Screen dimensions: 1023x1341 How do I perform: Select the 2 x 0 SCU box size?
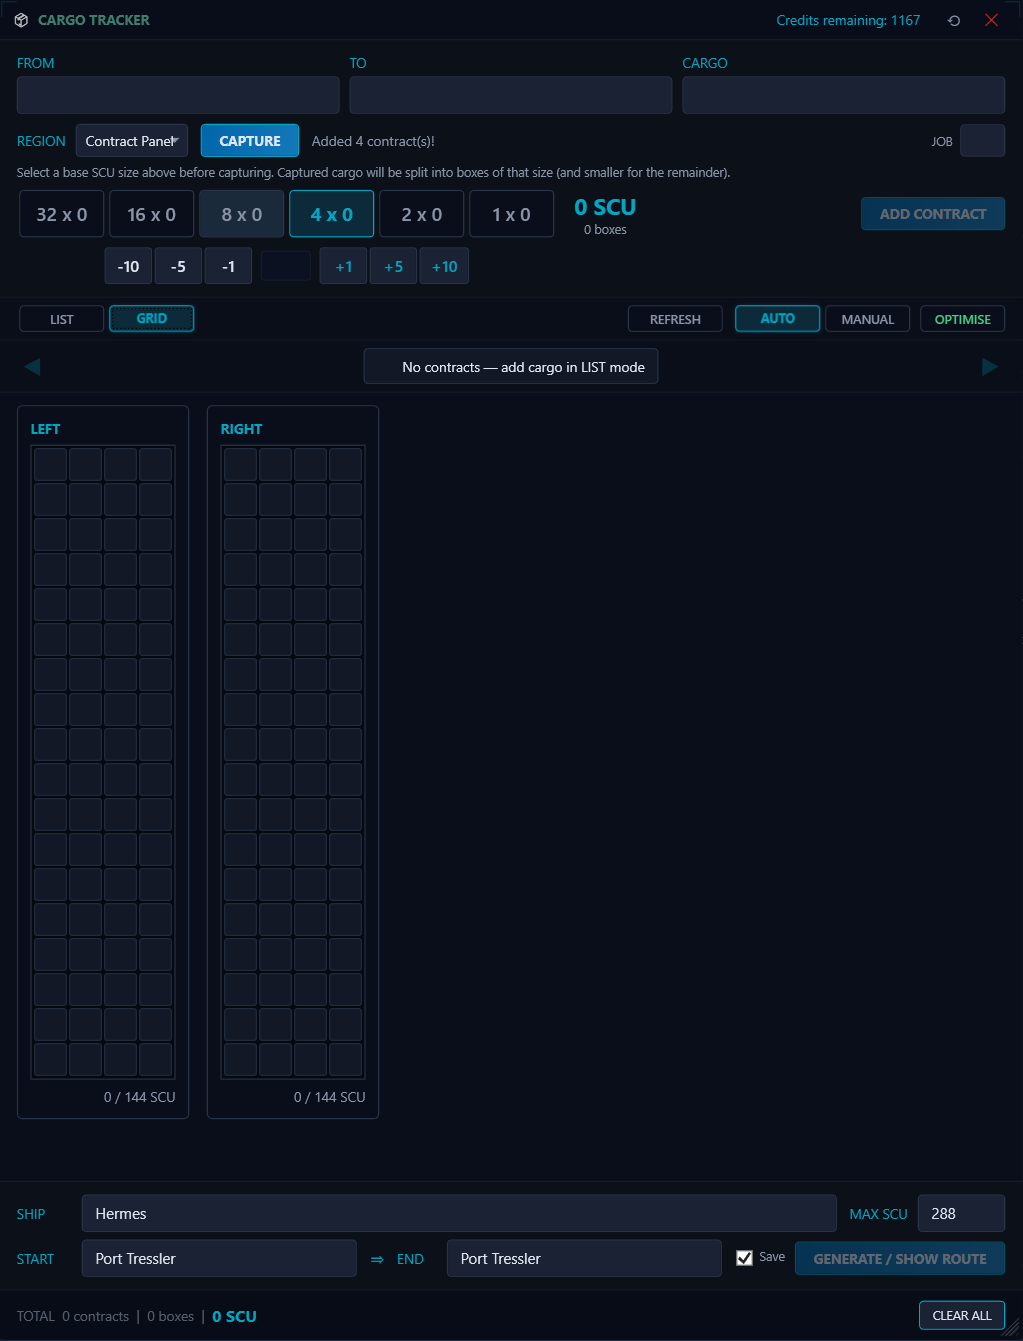(422, 214)
